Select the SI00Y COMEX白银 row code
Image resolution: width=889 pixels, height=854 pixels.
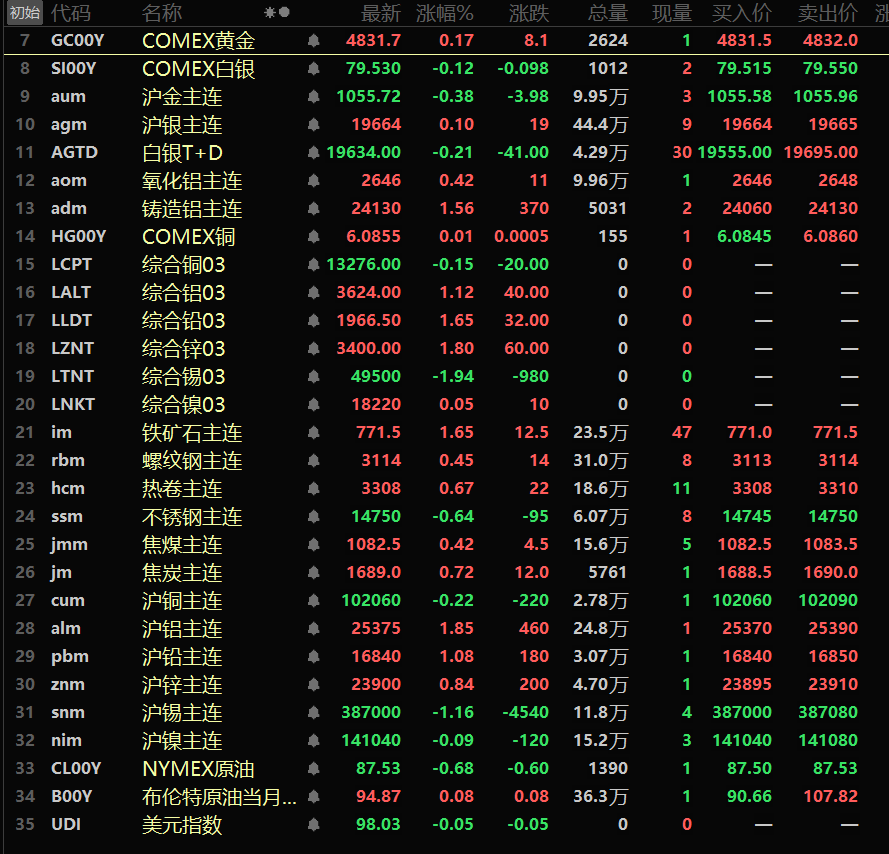73,69
